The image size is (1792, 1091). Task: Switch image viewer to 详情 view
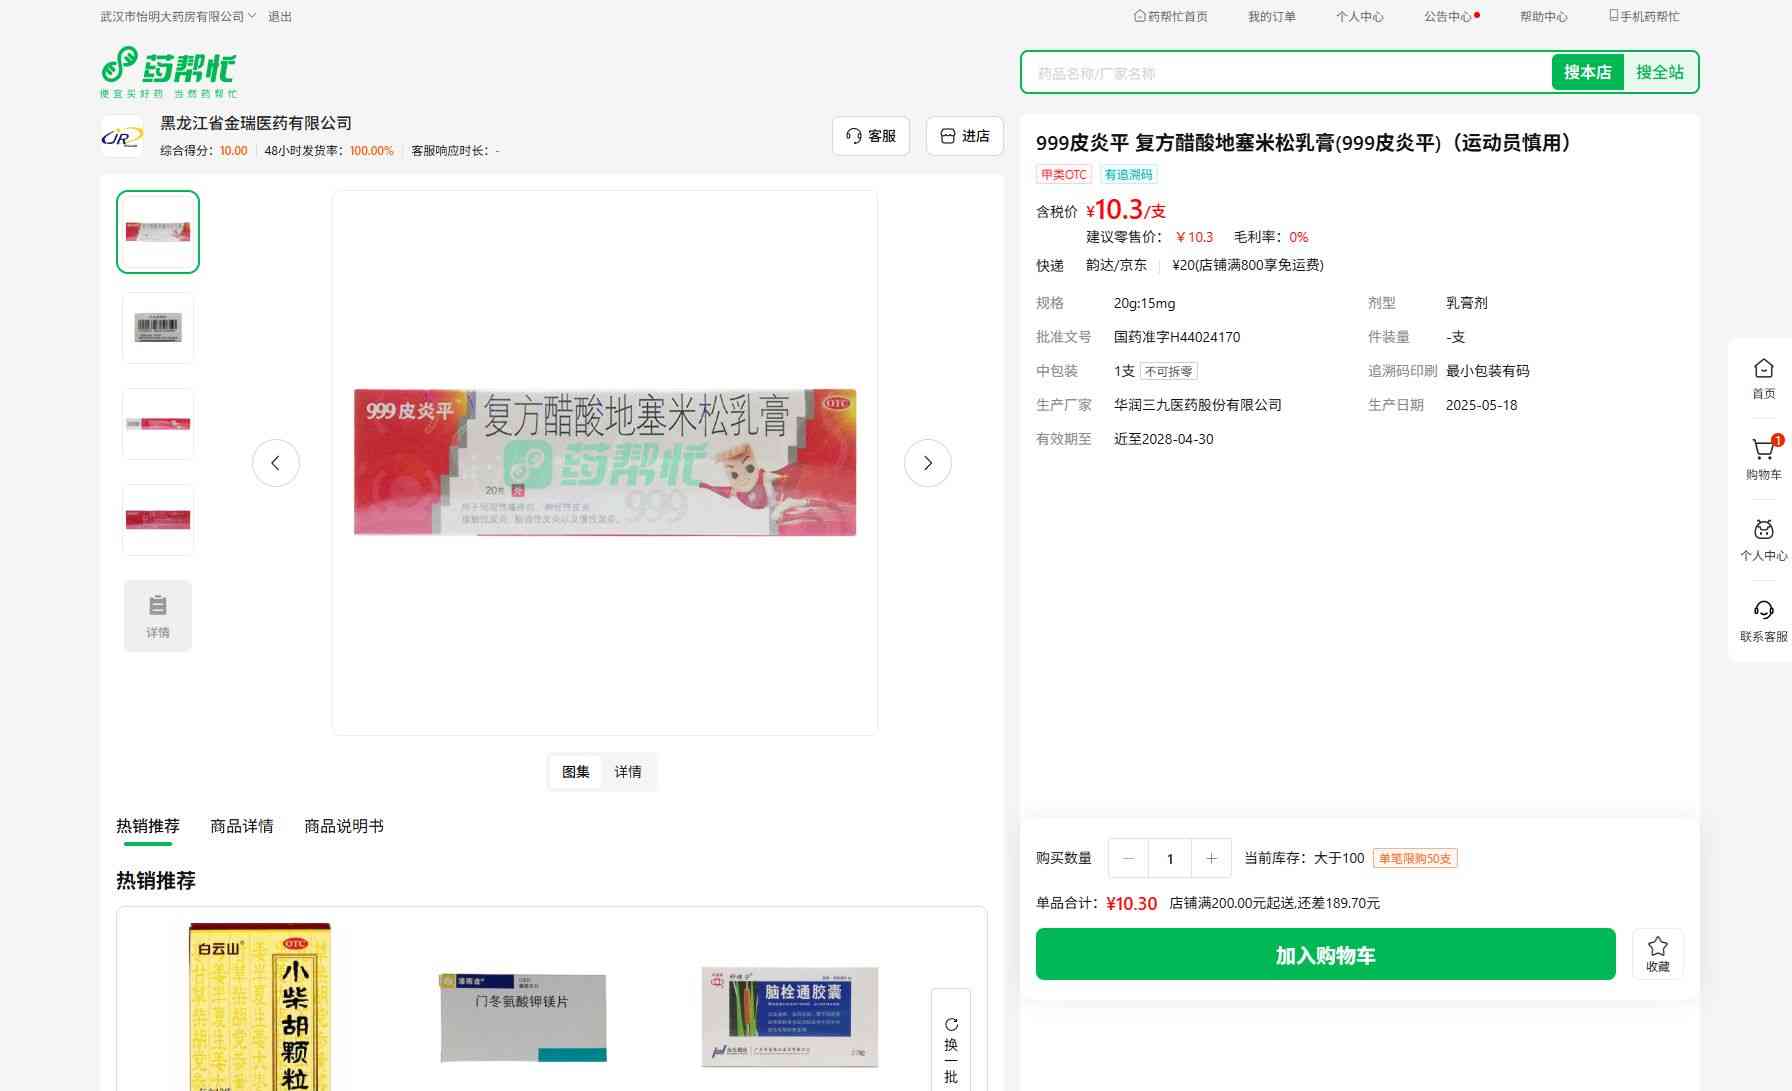pos(628,772)
